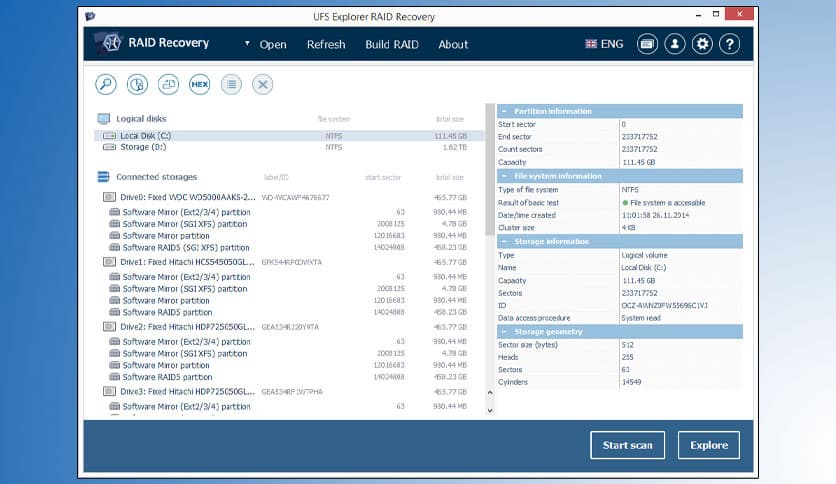This screenshot has width=836, height=484.
Task: Collapse the Partition information section
Action: tap(503, 110)
